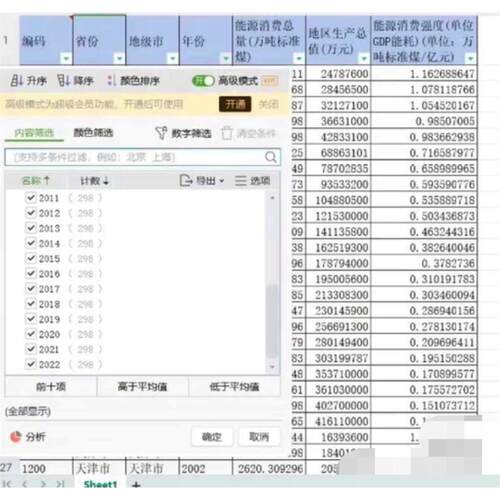Go to previous sheet arrow
500x500 pixels.
pyautogui.click(x=25, y=484)
